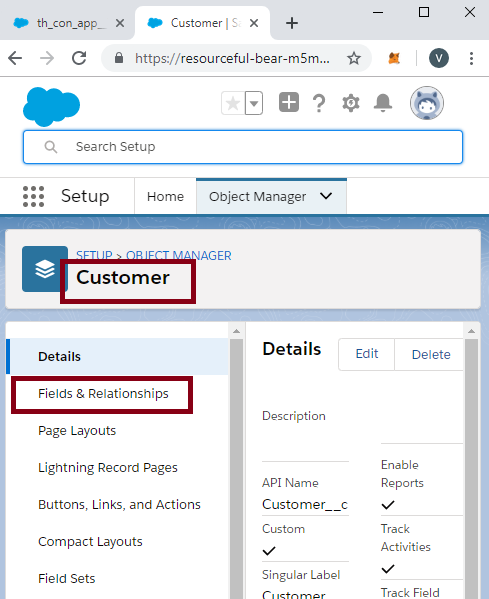Bookmark the page with the star icon

[354, 58]
